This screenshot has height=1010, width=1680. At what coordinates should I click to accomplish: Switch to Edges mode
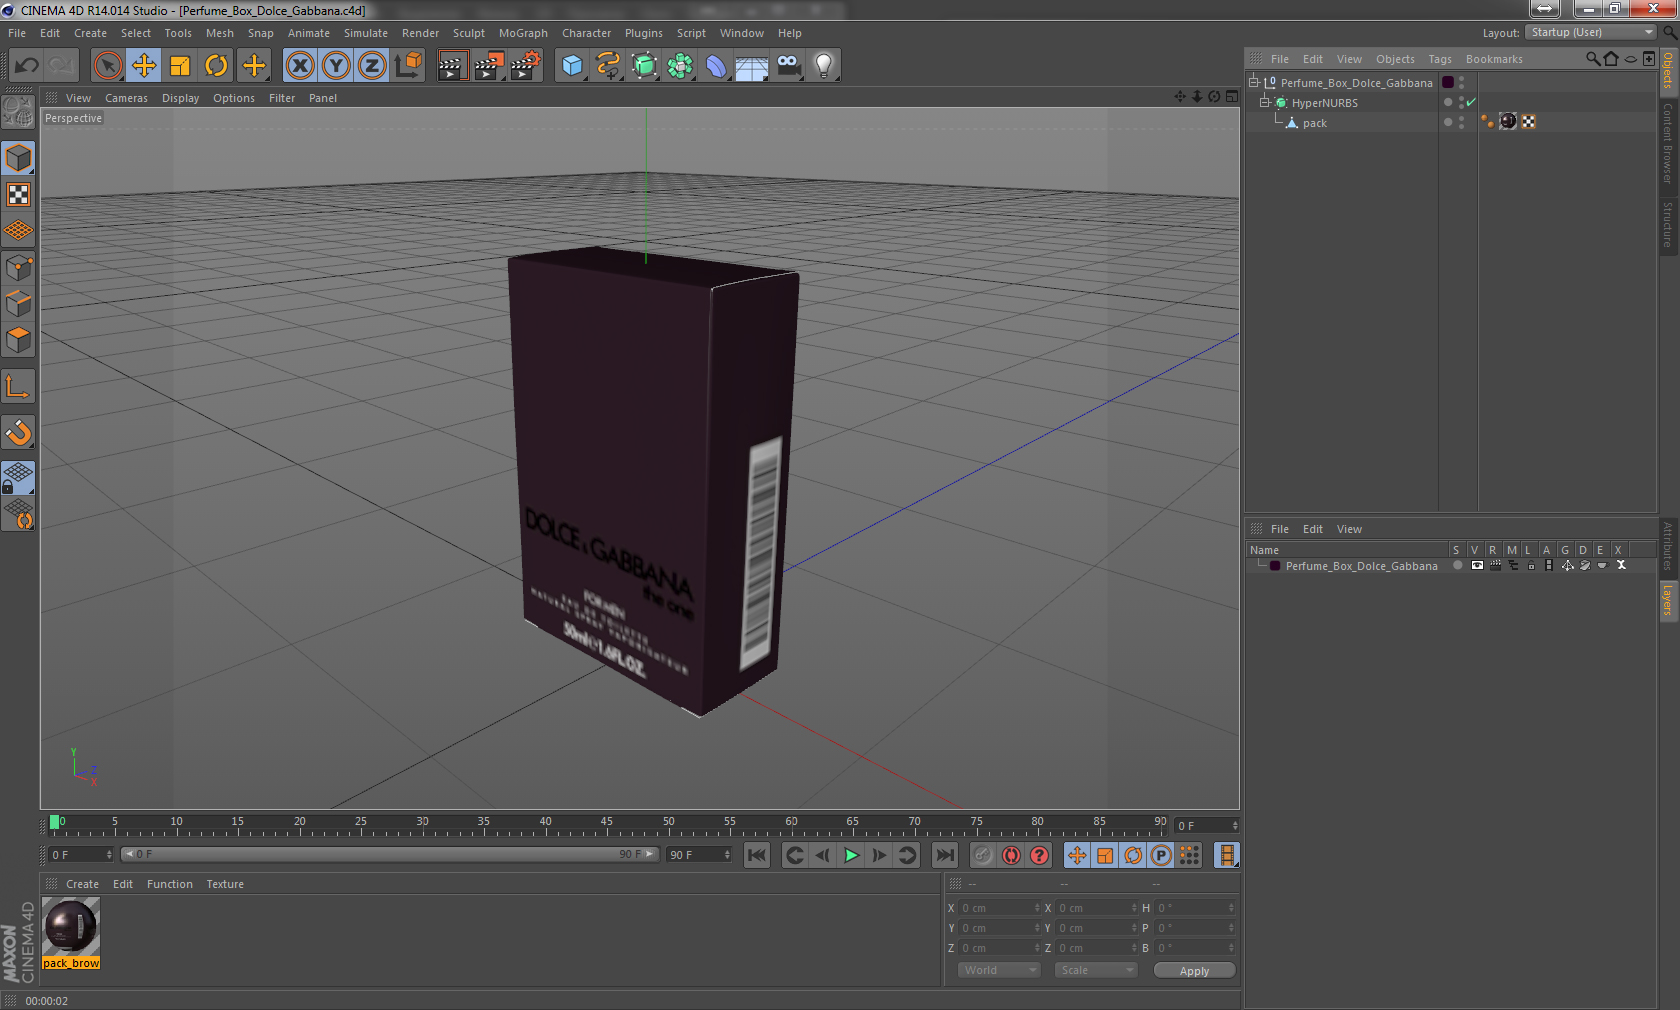18,304
